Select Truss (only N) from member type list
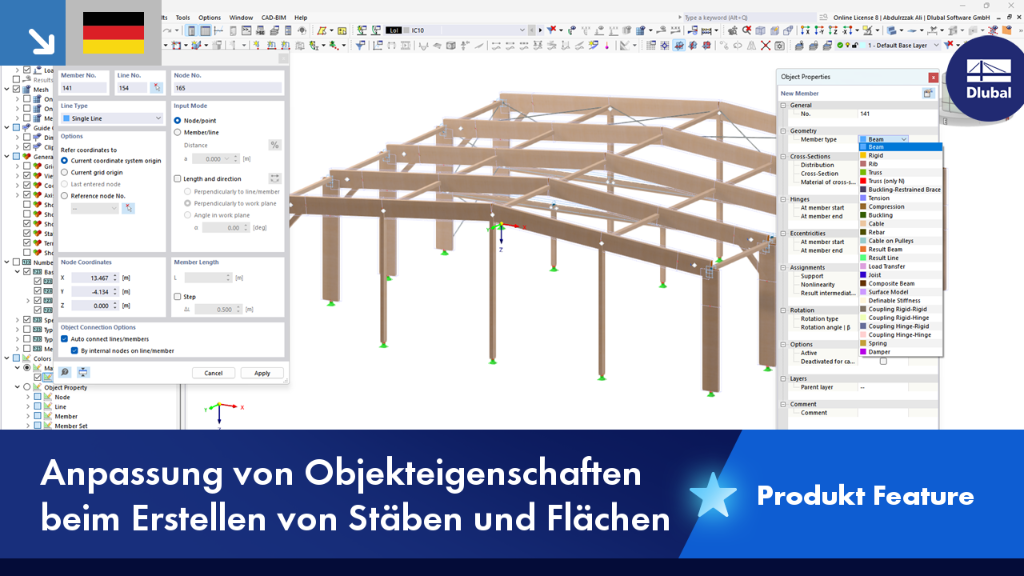The image size is (1024, 576). [x=901, y=181]
